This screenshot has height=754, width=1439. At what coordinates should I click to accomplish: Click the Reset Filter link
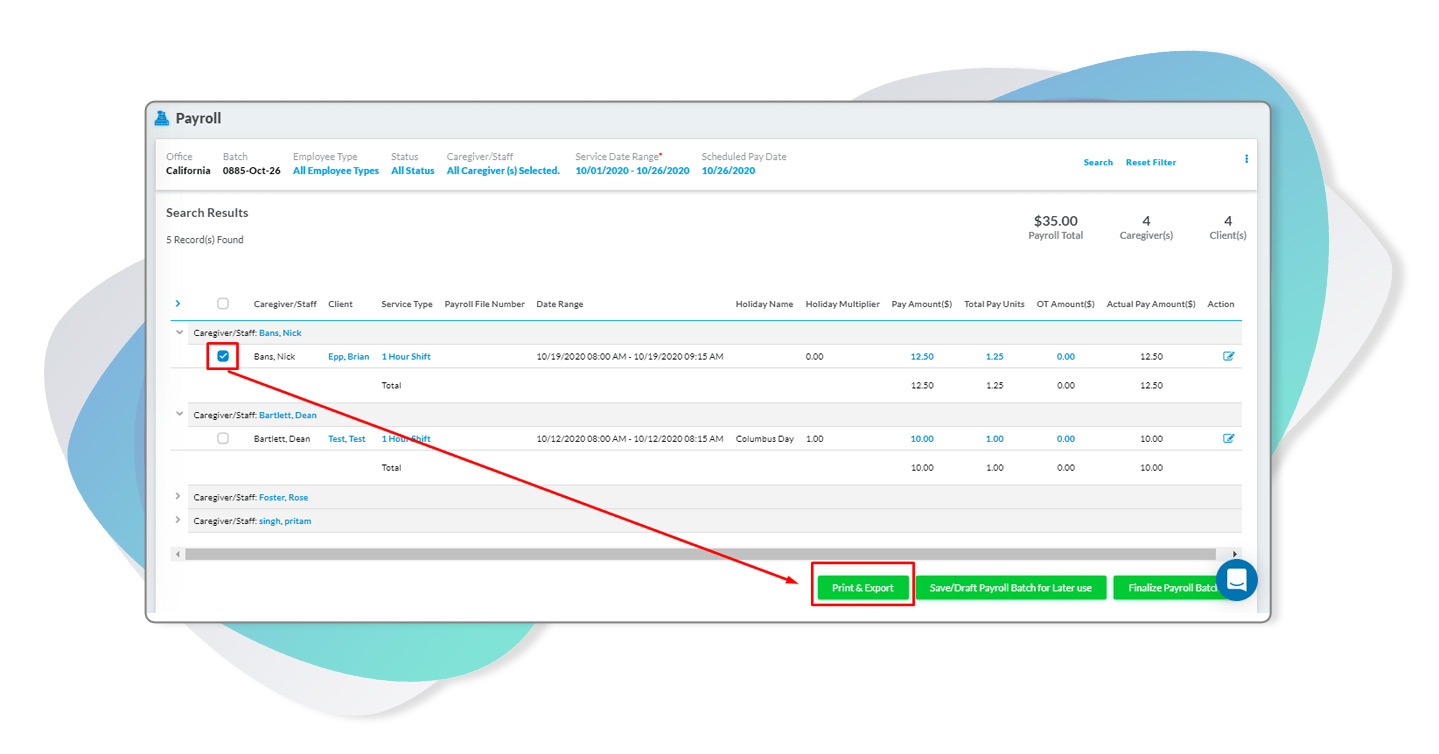tap(1150, 162)
